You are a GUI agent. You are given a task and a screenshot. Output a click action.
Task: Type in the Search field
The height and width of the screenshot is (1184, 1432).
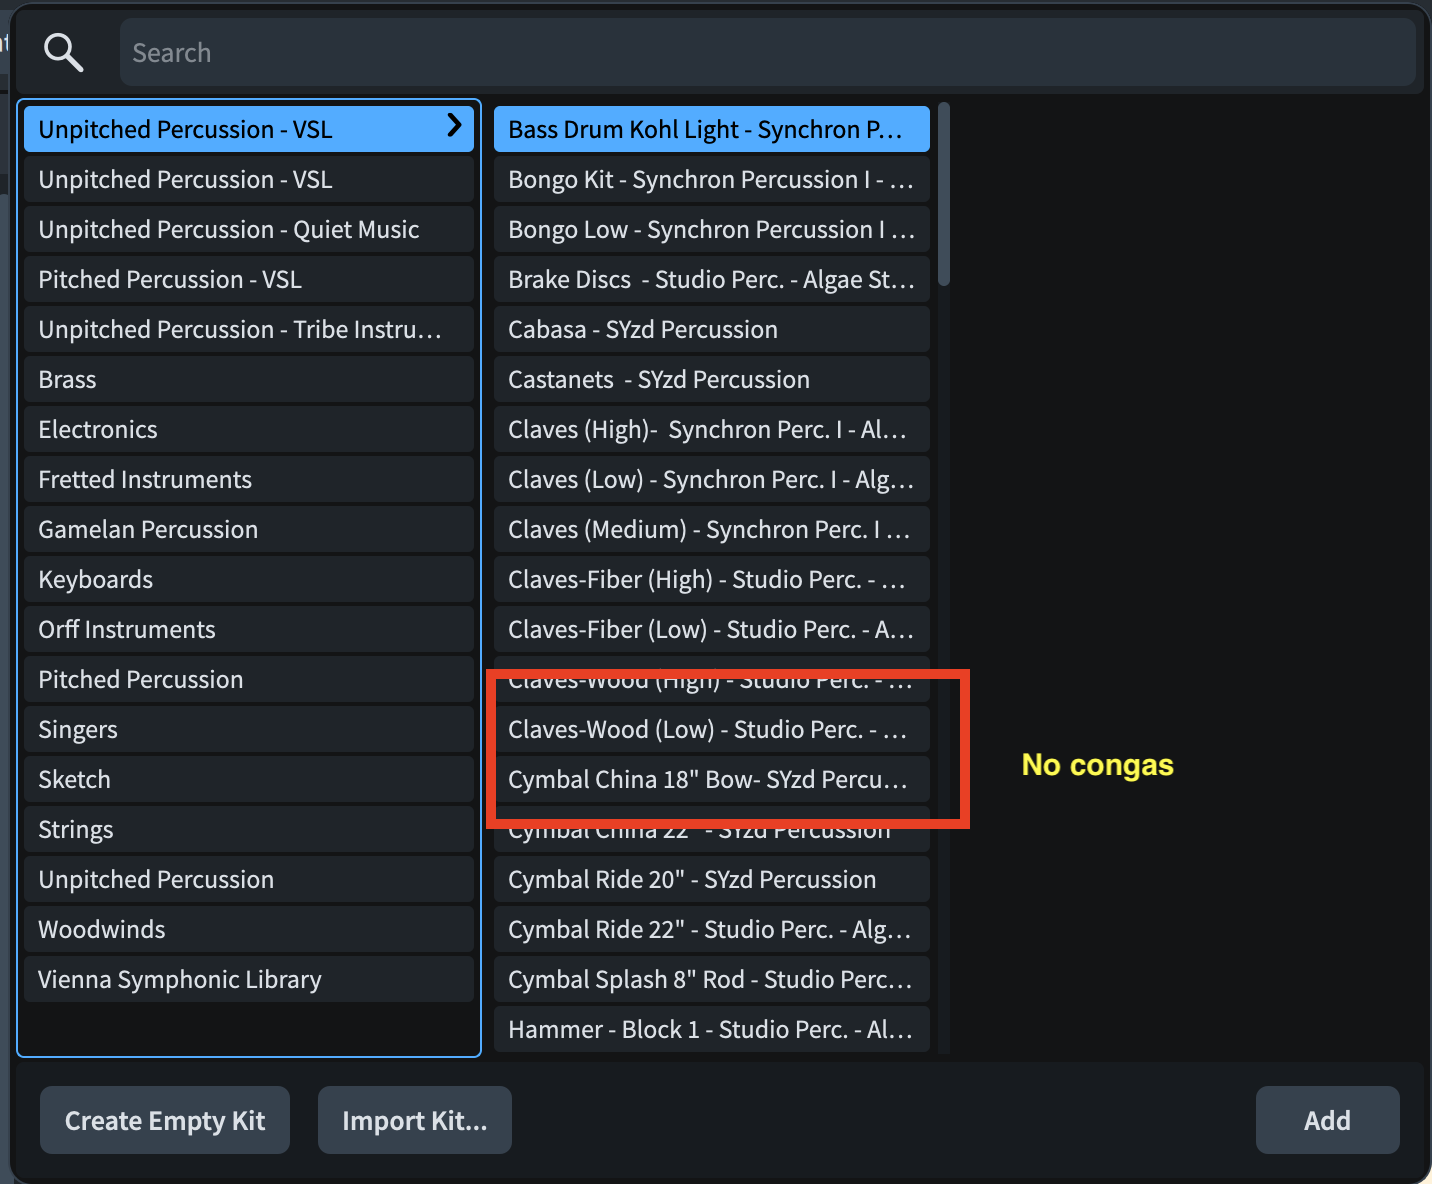pyautogui.click(x=766, y=52)
